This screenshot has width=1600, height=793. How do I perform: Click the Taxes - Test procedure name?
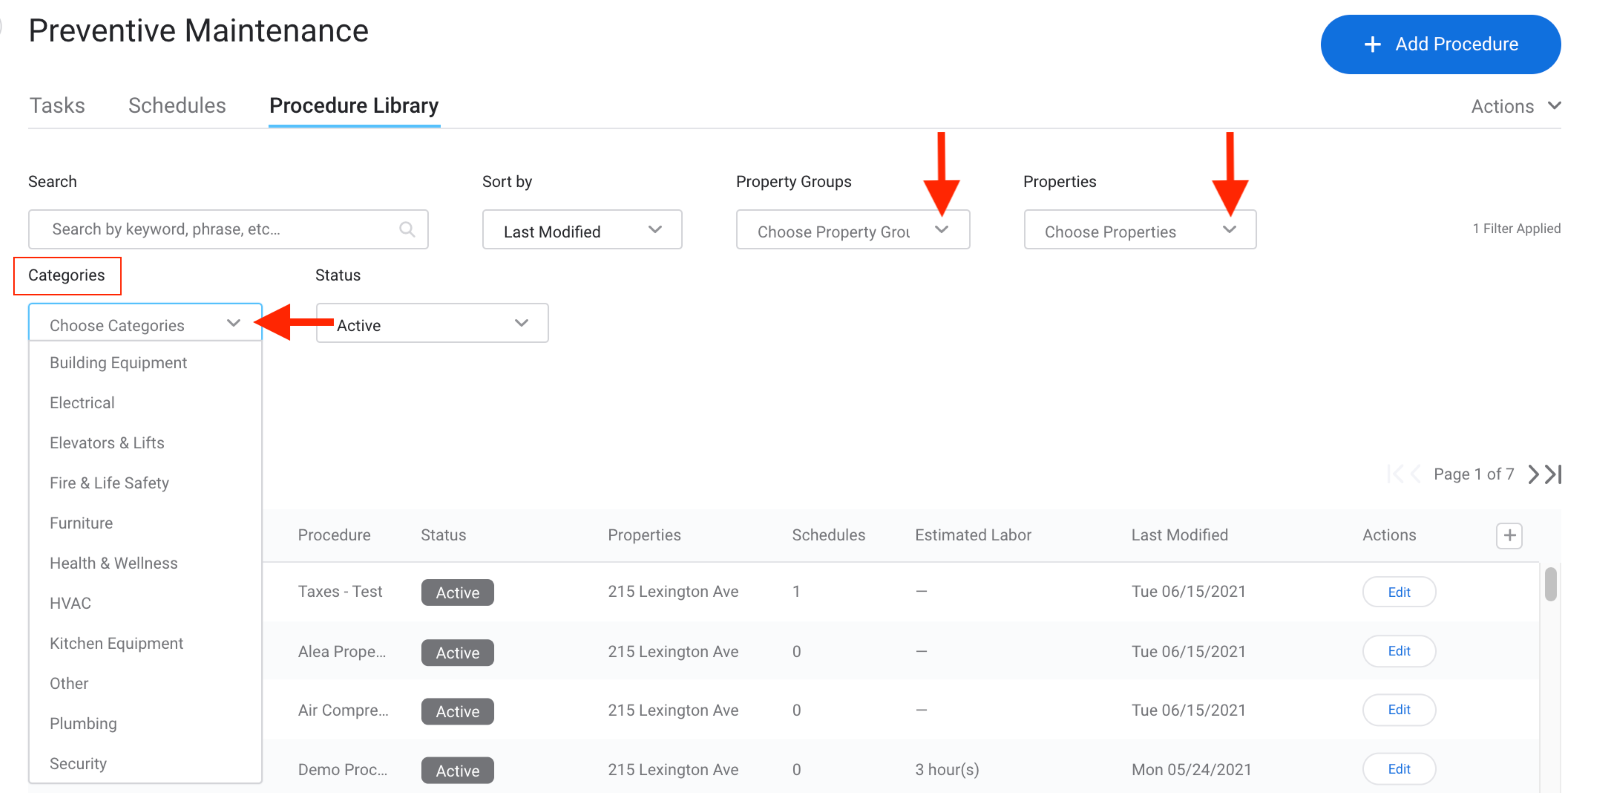(340, 592)
